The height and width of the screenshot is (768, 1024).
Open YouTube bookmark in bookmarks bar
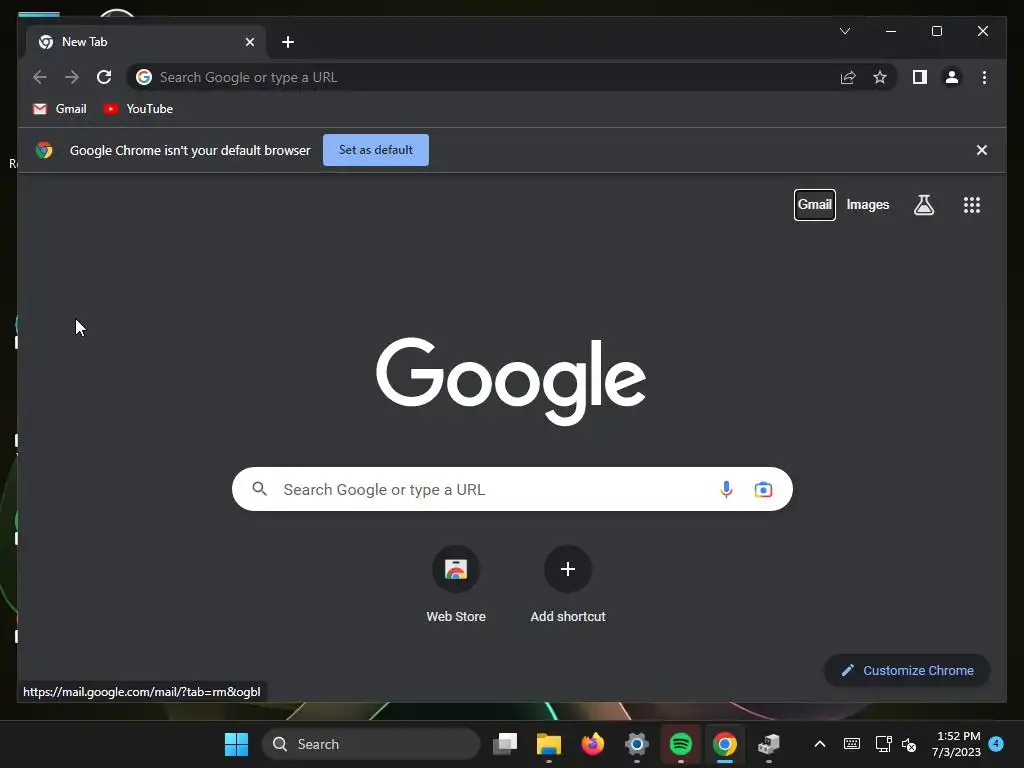click(138, 109)
